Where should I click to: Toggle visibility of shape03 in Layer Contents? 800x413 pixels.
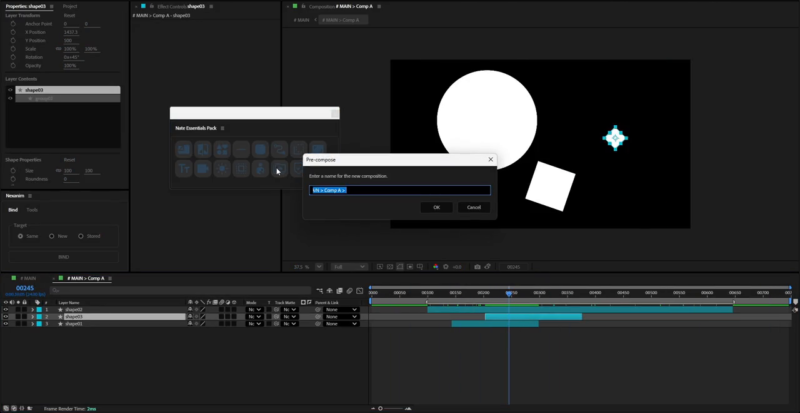tap(10, 90)
